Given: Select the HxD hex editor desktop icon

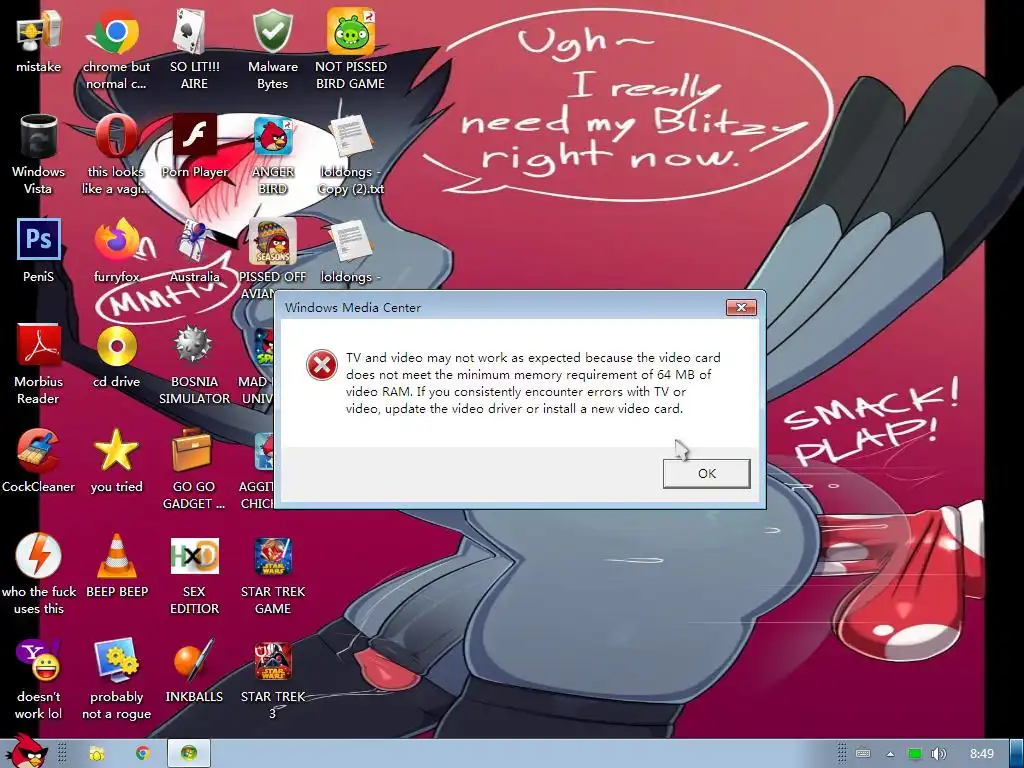Looking at the screenshot, I should [x=194, y=555].
